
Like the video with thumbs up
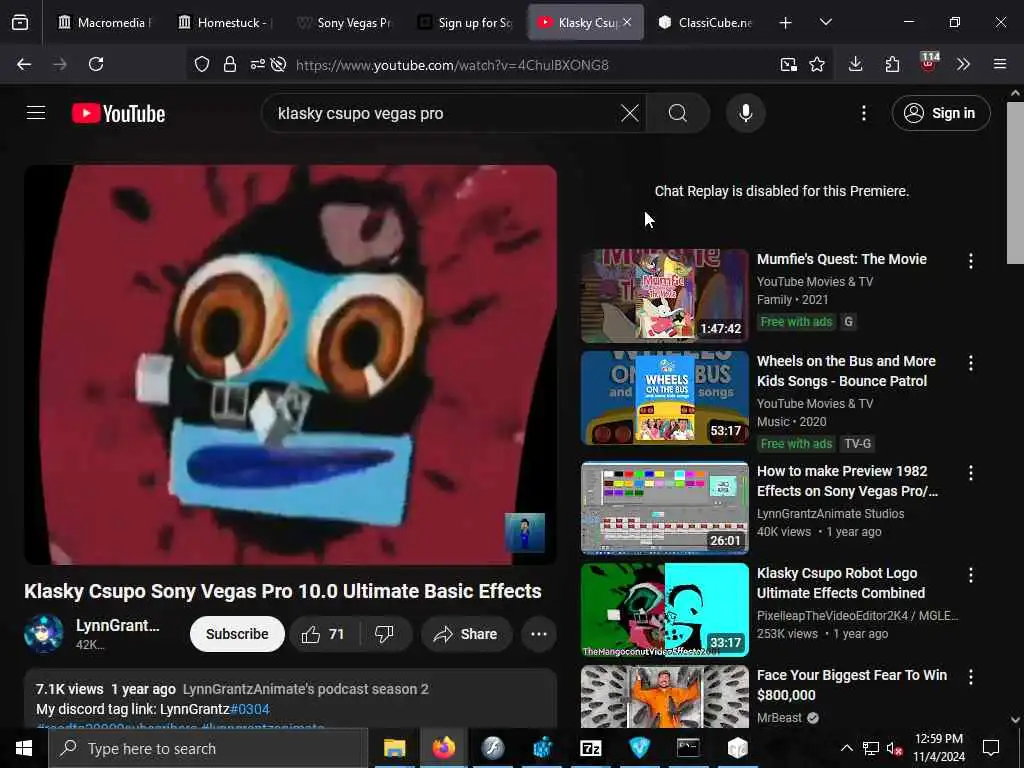click(323, 634)
